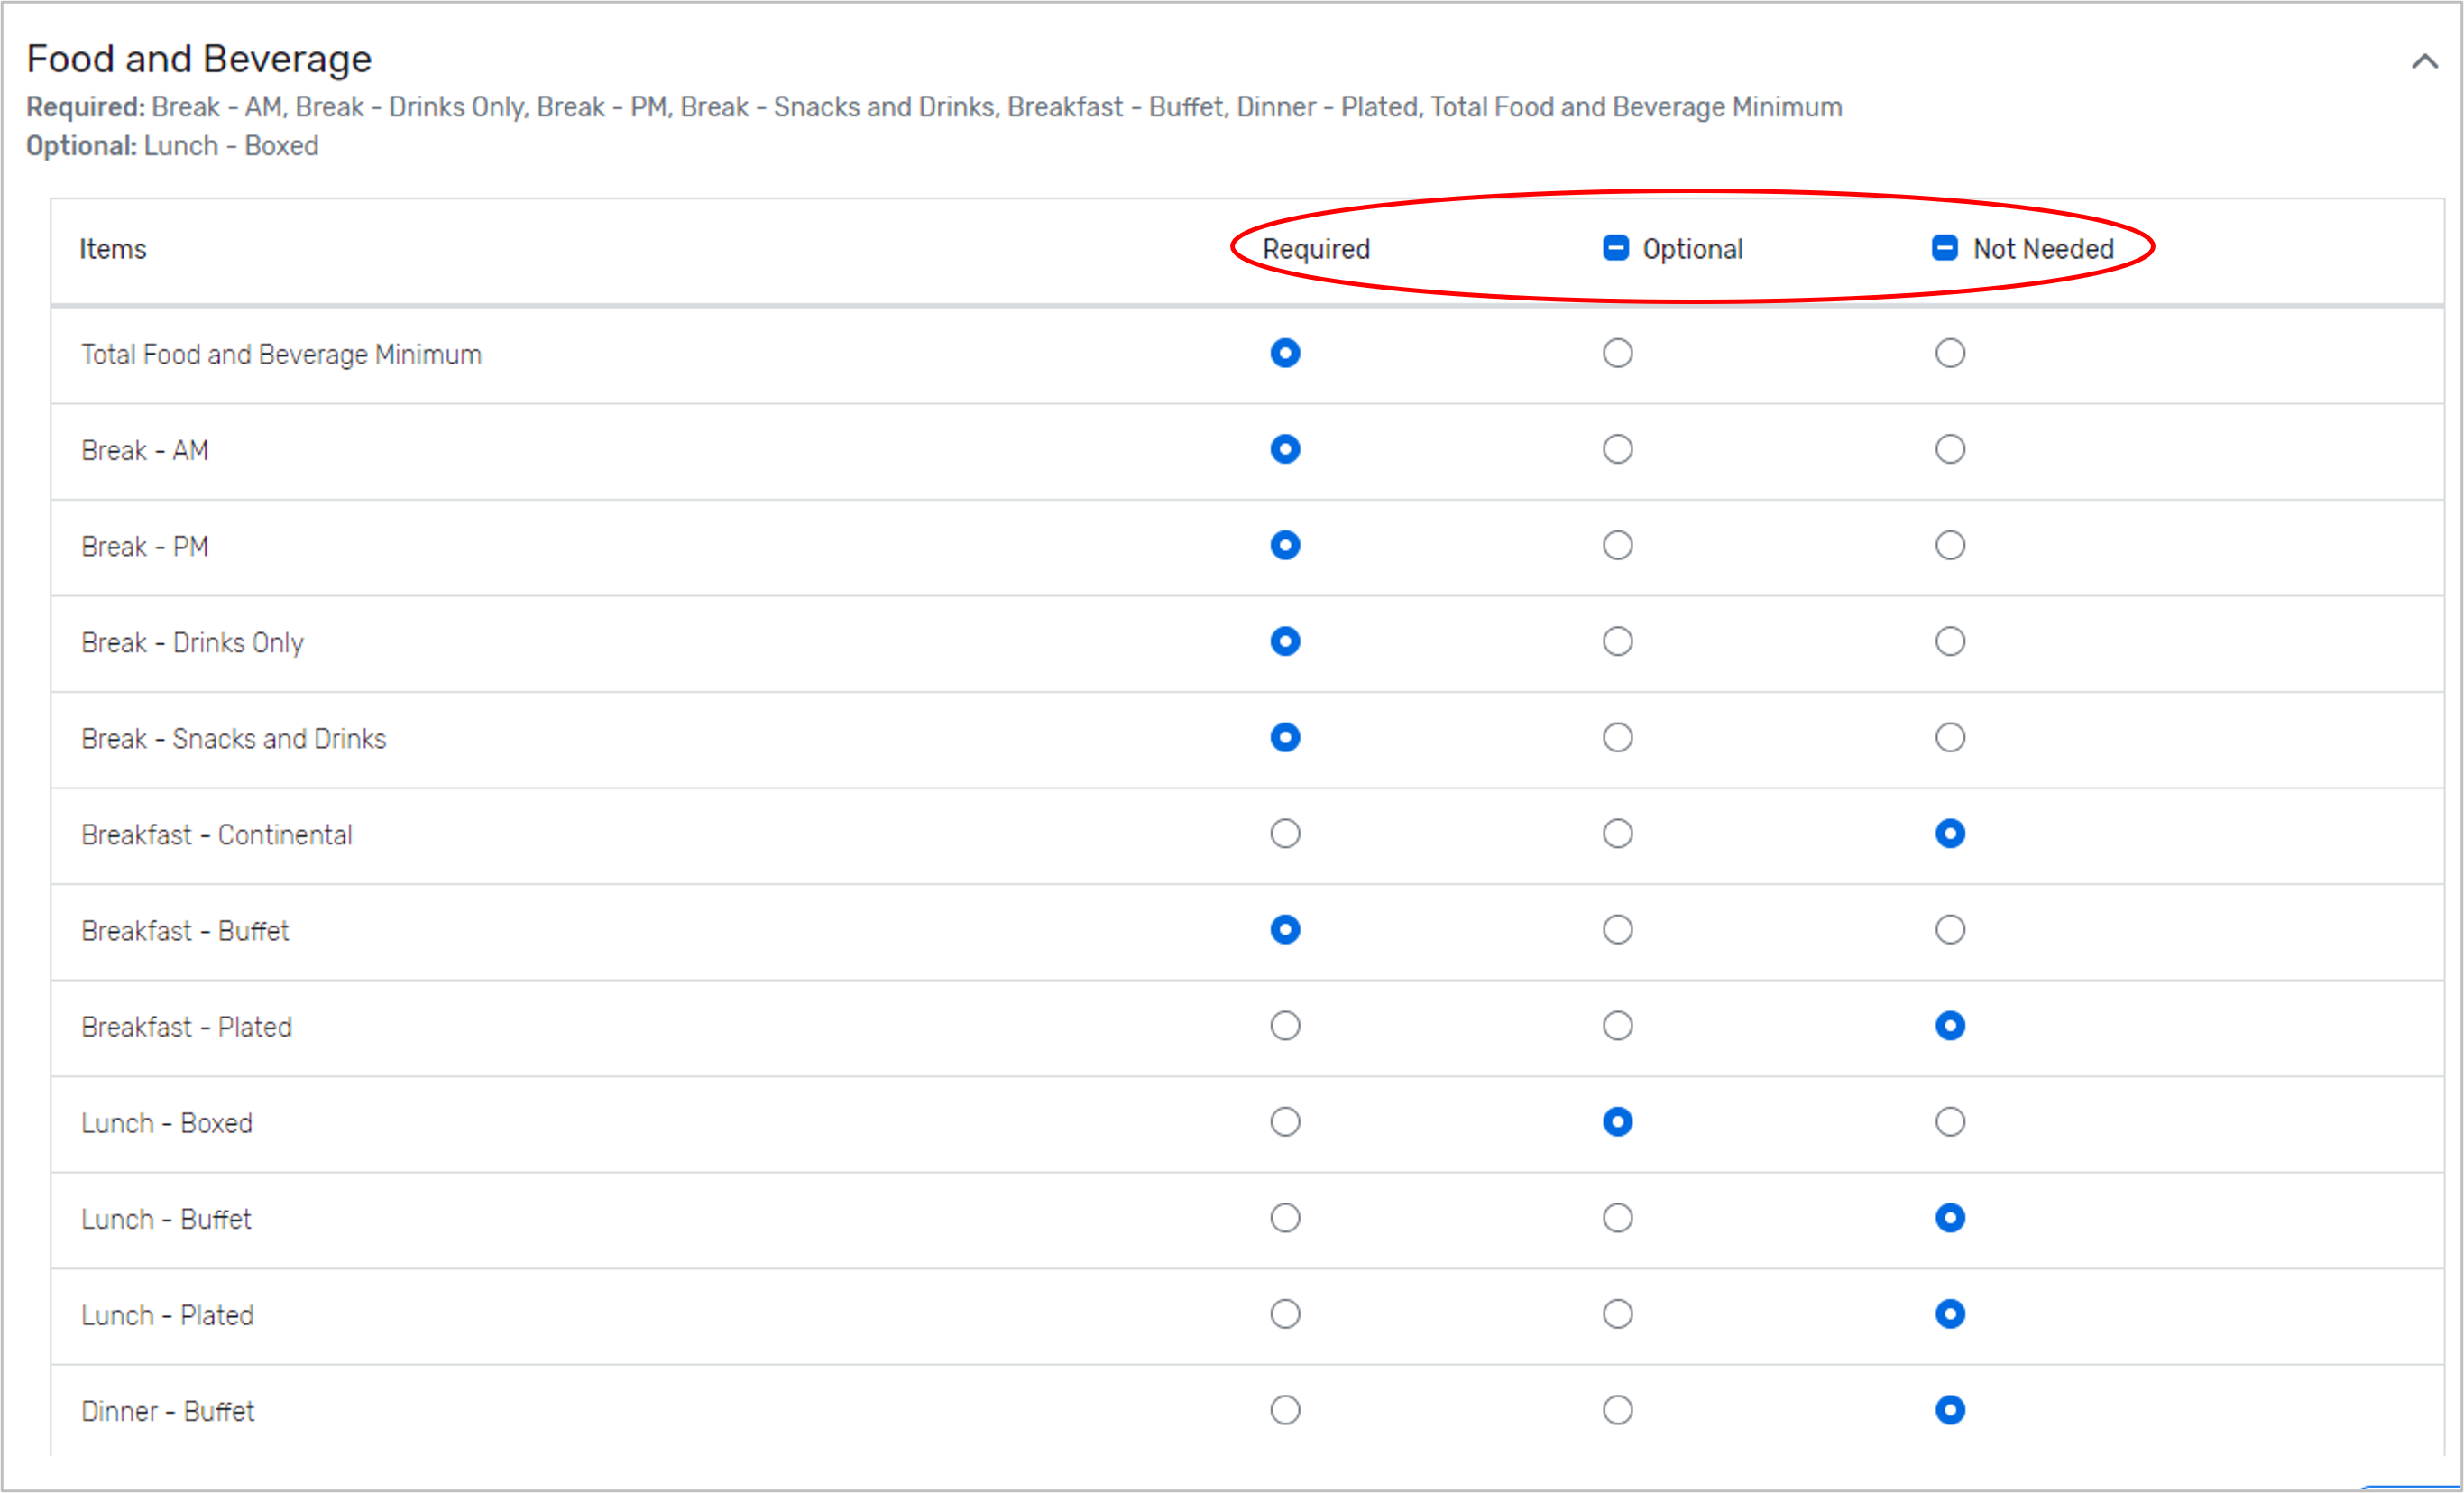Screen dimensions: 2464x1493
Task: Set Break - Snacks and Drinks to Optional
Action: (x=1617, y=737)
